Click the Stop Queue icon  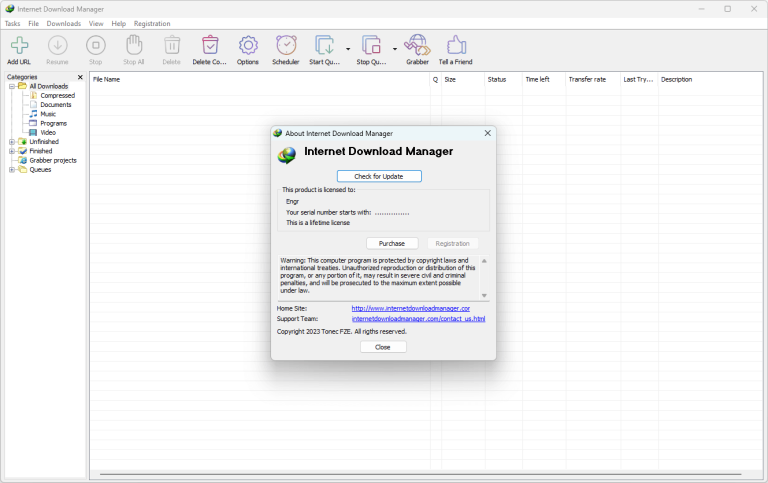371,46
